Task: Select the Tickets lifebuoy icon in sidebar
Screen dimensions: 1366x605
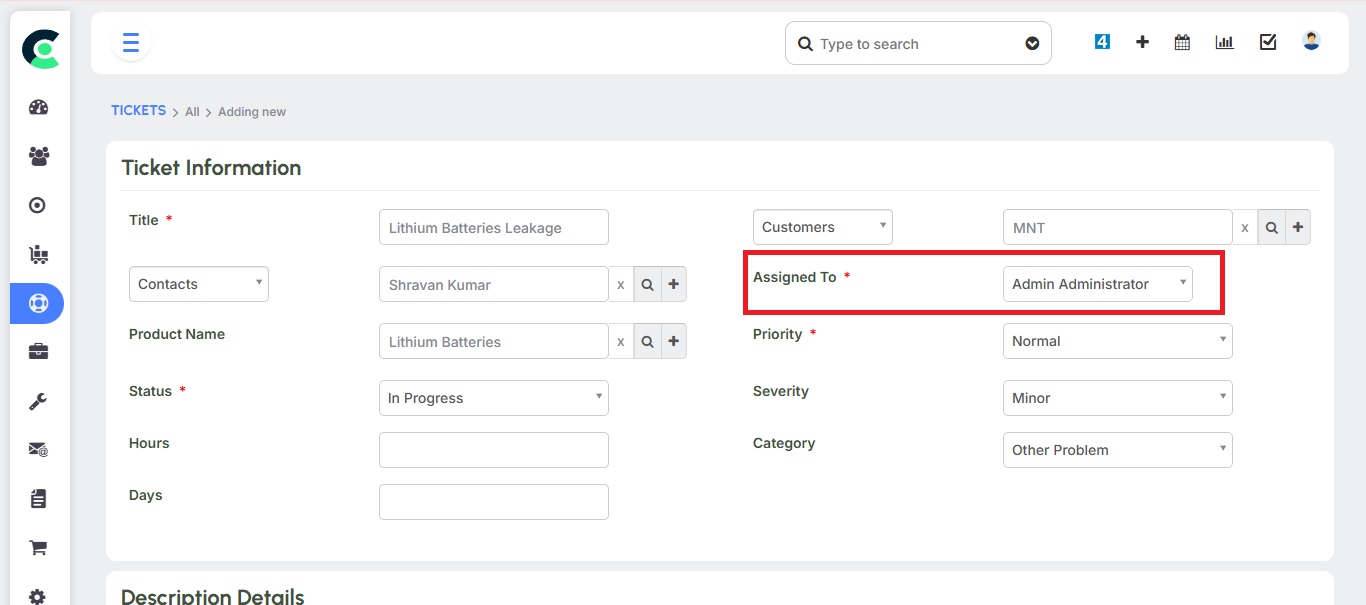Action: point(38,303)
